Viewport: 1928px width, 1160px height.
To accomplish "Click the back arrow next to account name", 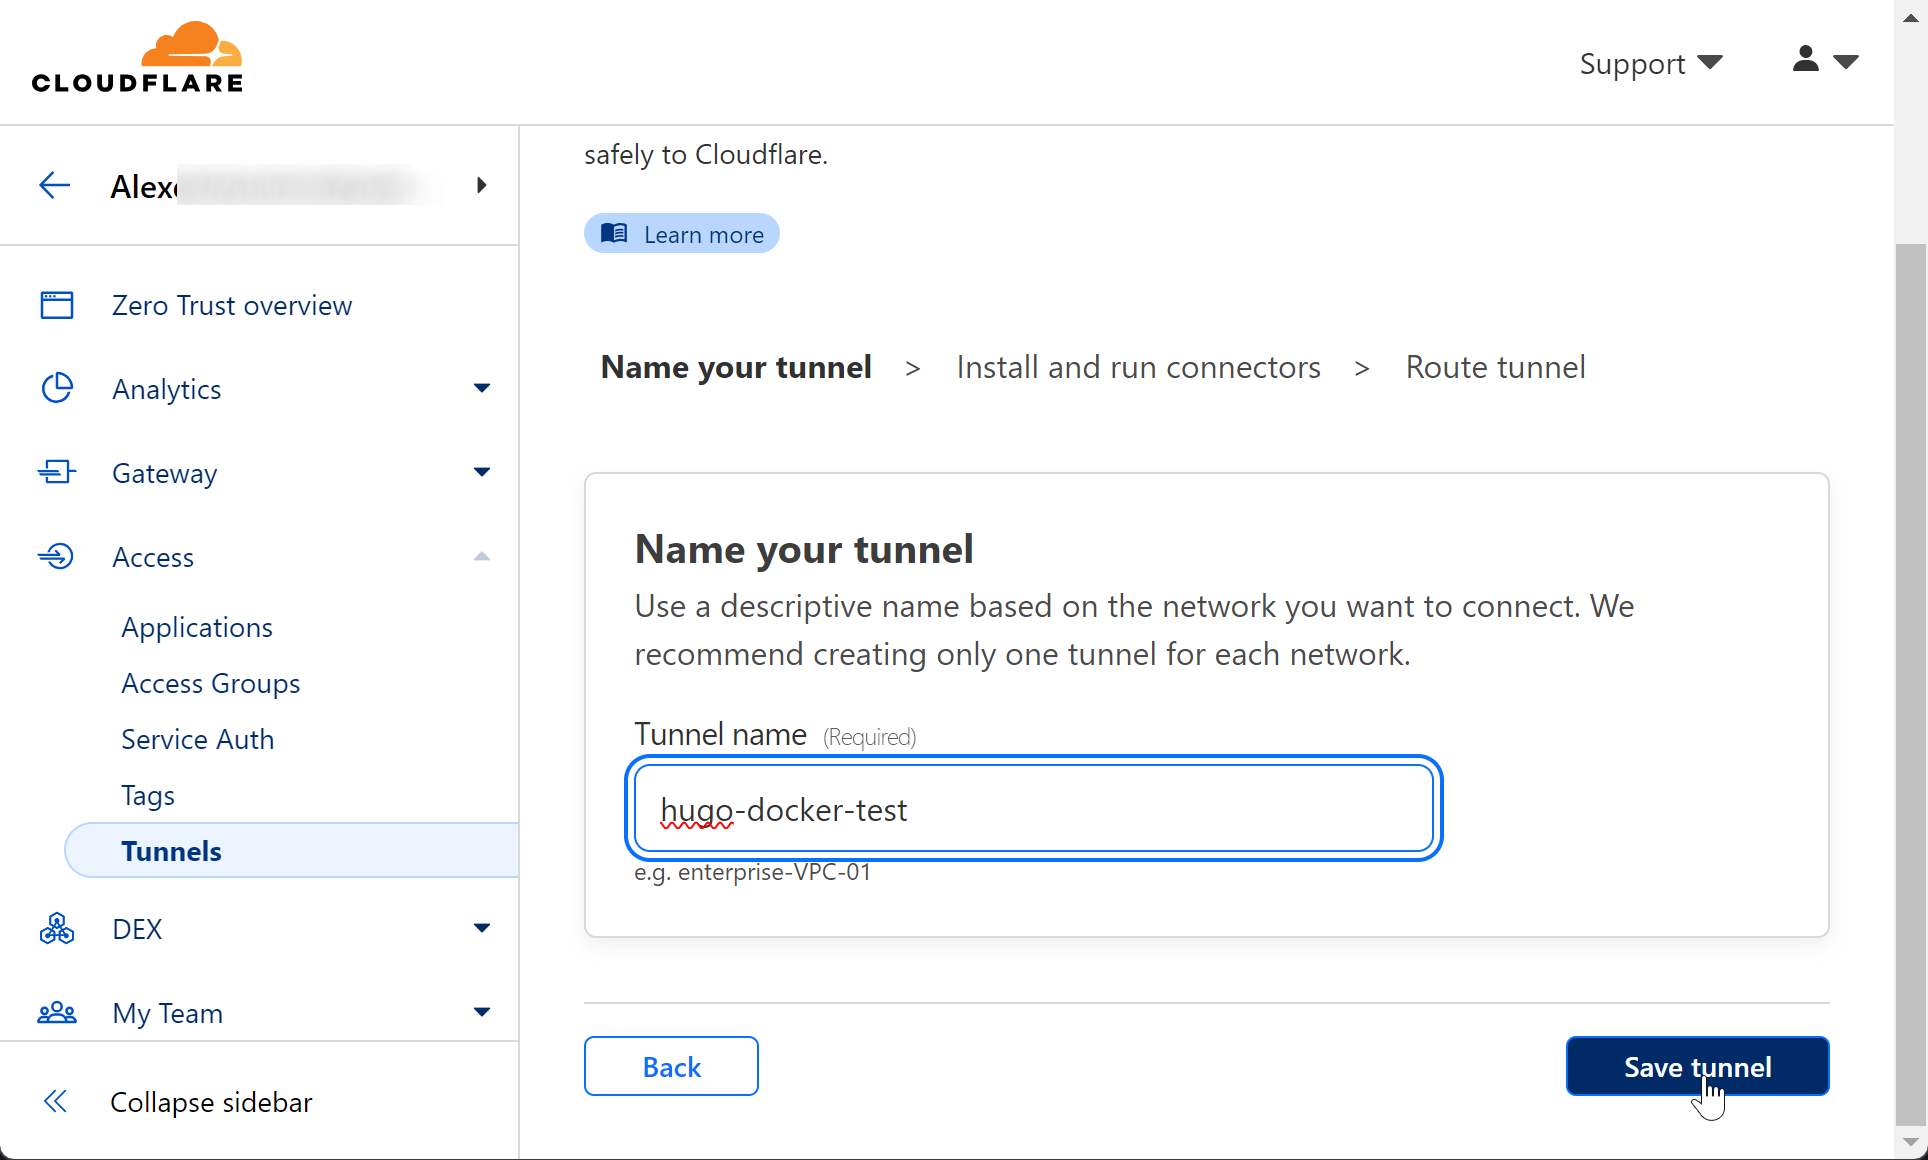I will point(54,185).
